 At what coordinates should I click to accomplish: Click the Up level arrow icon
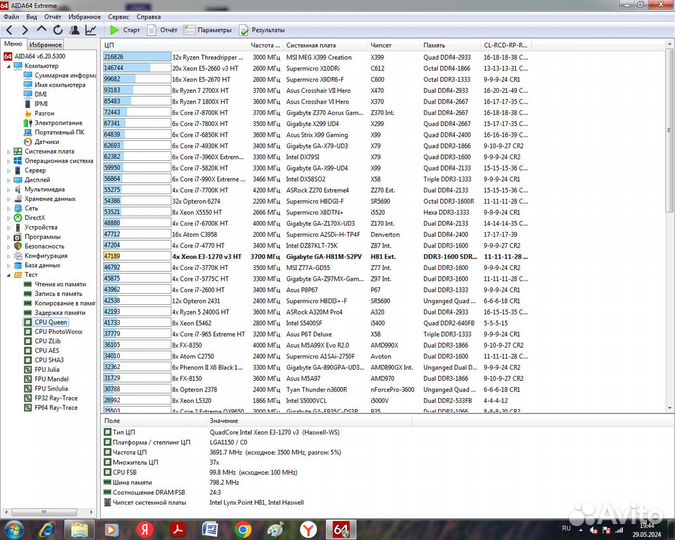[x=40, y=31]
